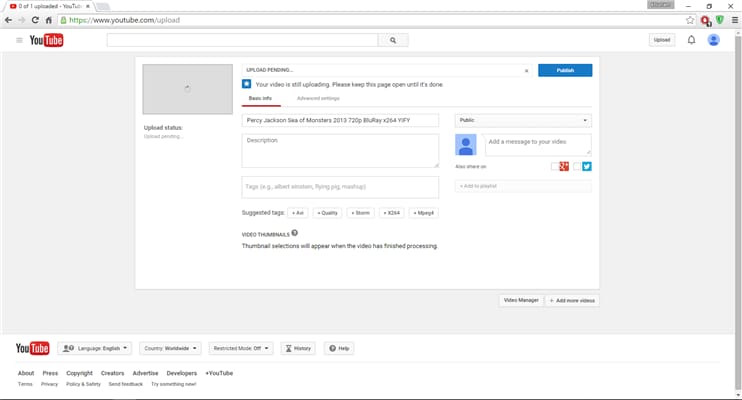Click the browser home icon

(x=48, y=20)
